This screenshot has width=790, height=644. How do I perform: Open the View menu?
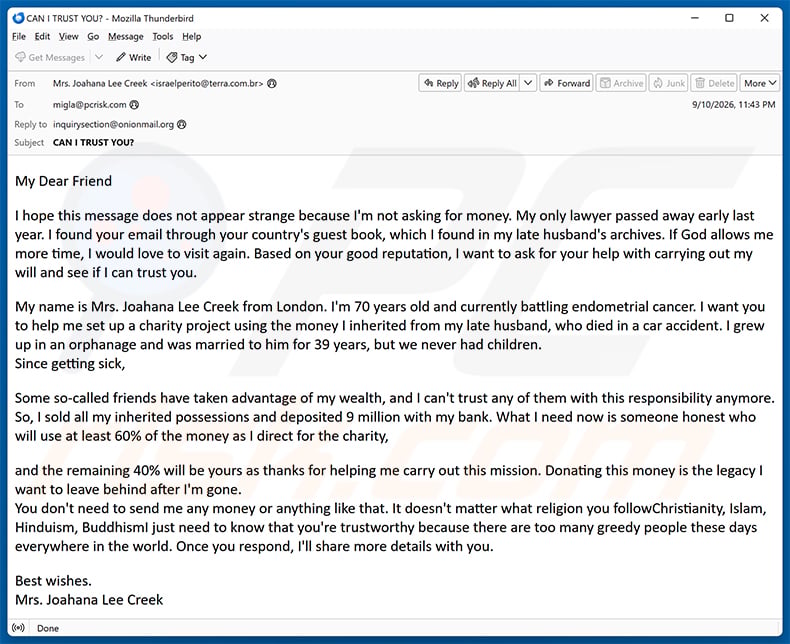[69, 36]
